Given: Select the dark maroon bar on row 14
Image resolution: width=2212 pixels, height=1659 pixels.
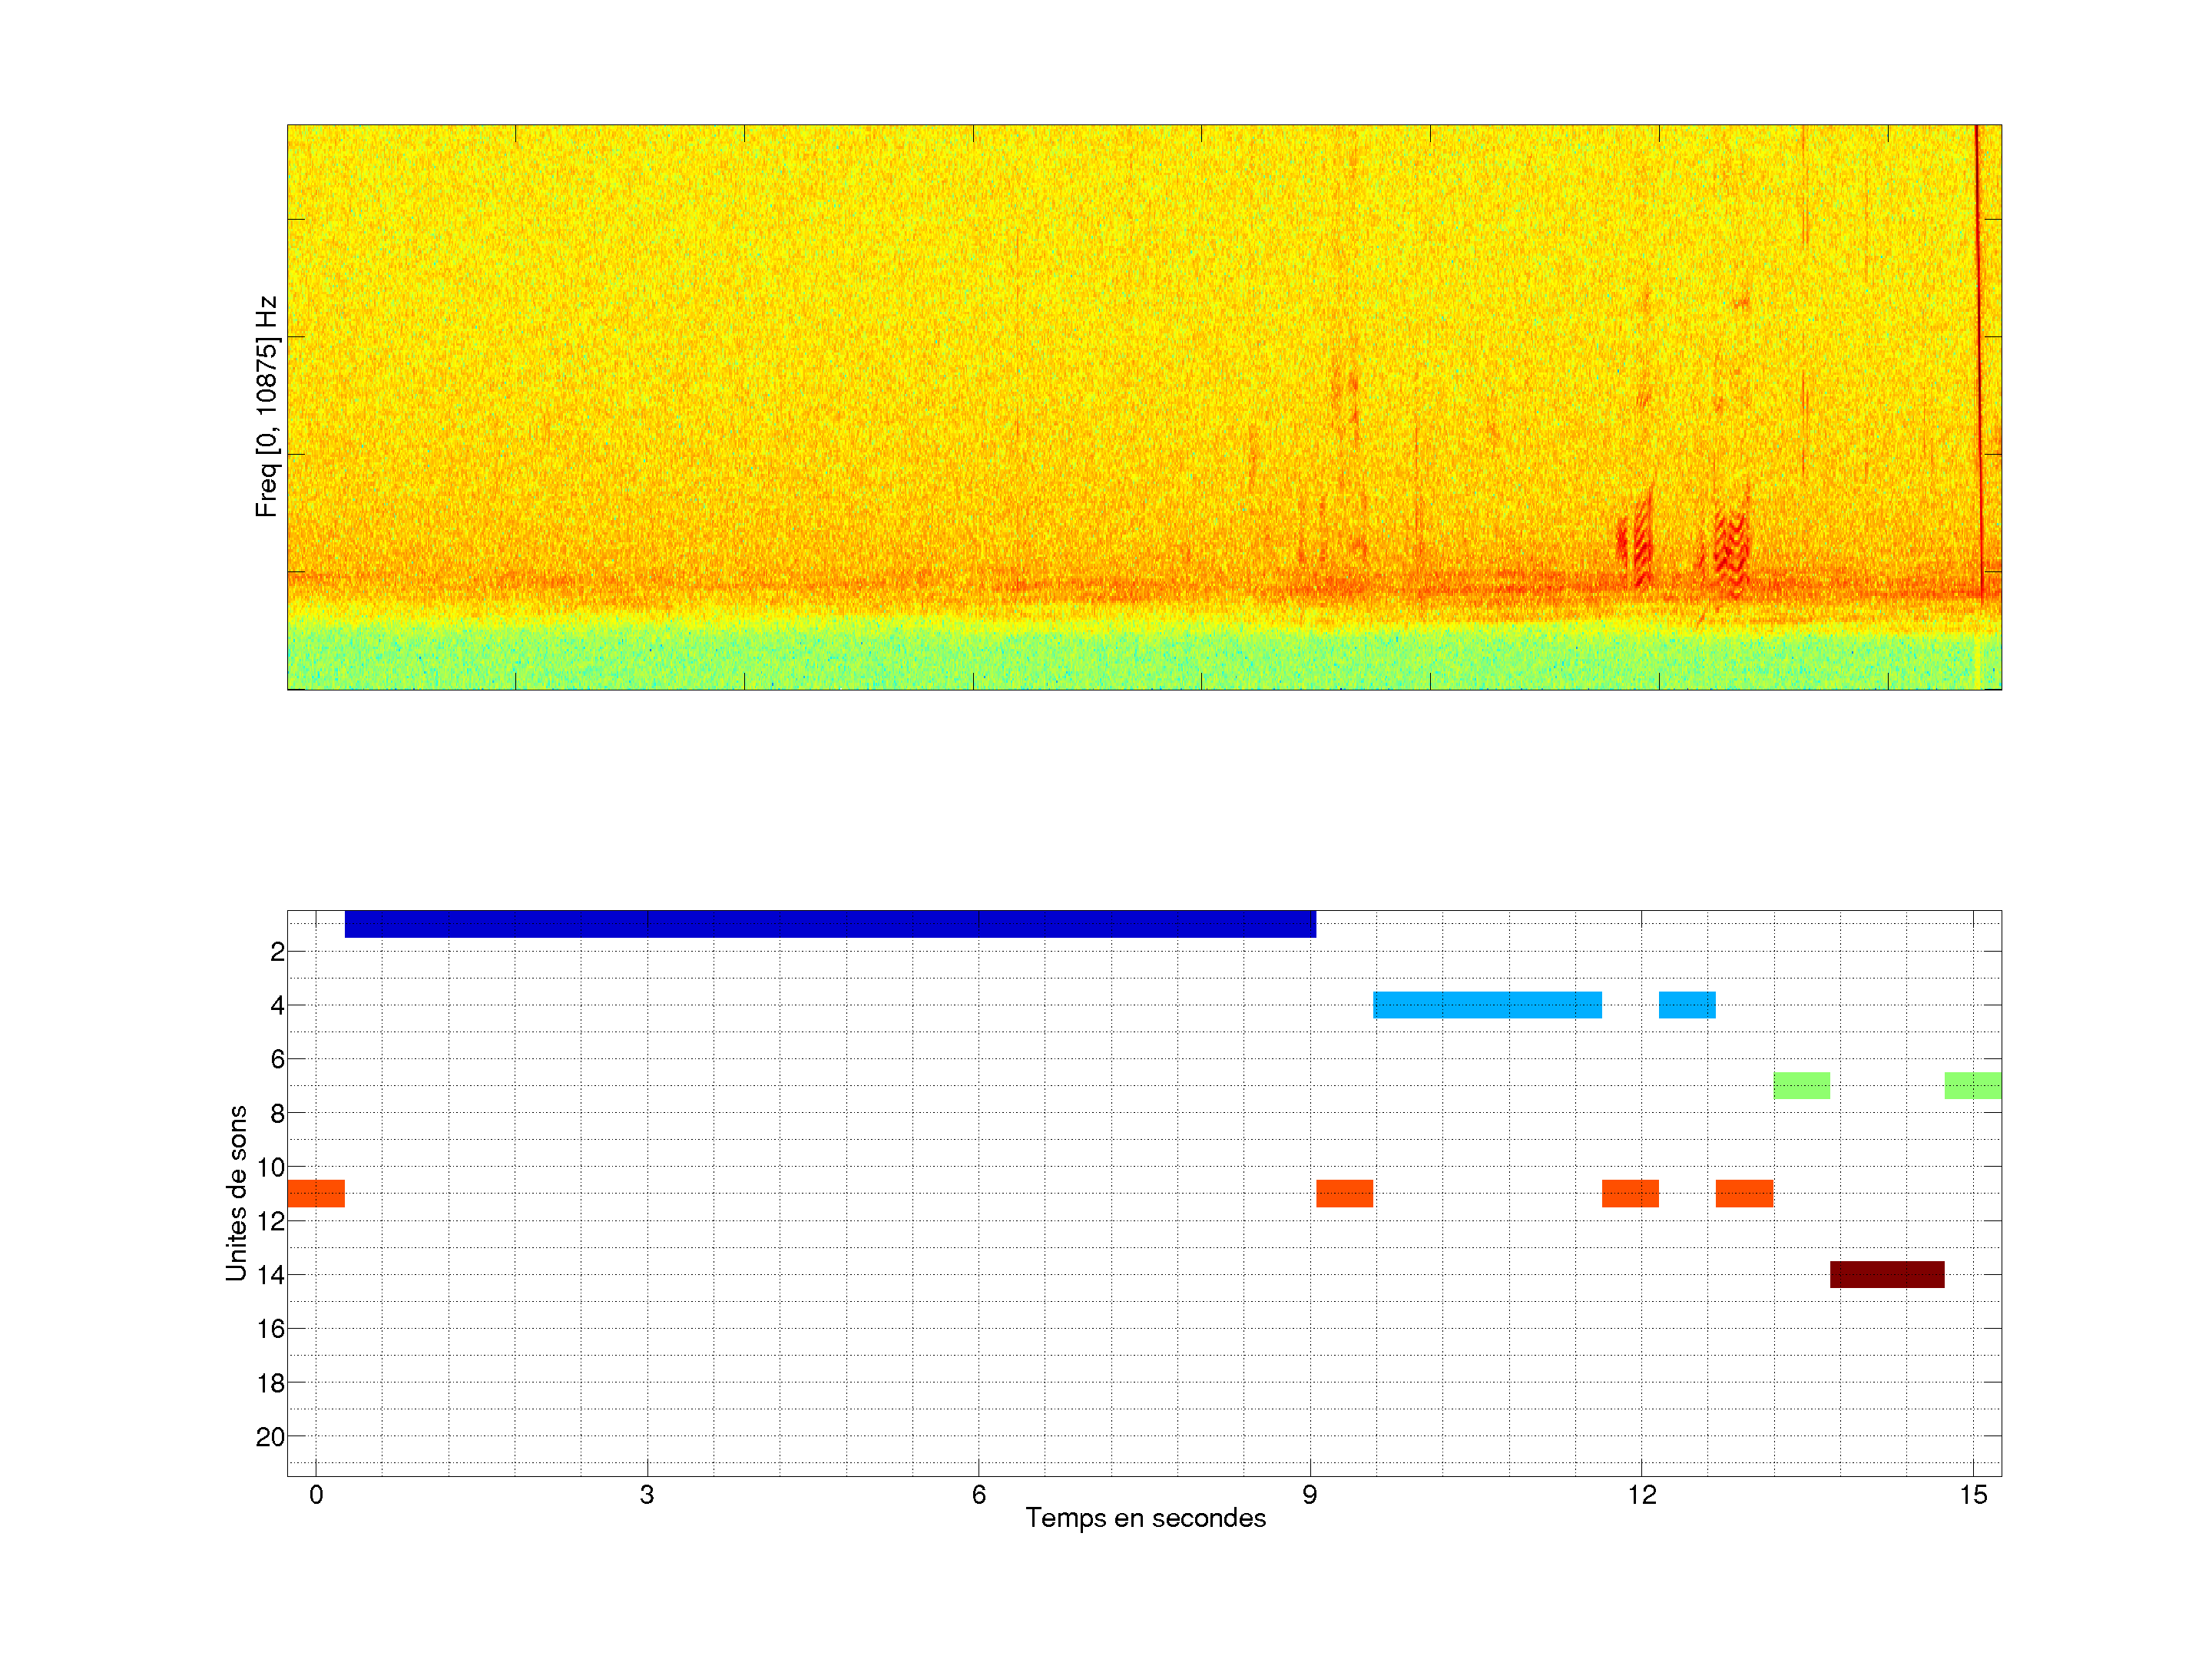Looking at the screenshot, I should click(1887, 1274).
